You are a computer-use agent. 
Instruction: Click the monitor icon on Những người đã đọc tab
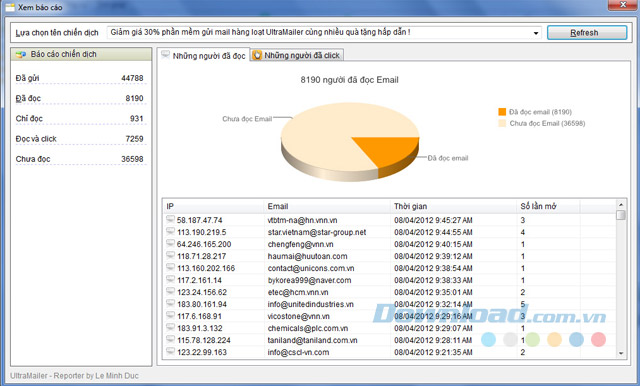(x=165, y=55)
